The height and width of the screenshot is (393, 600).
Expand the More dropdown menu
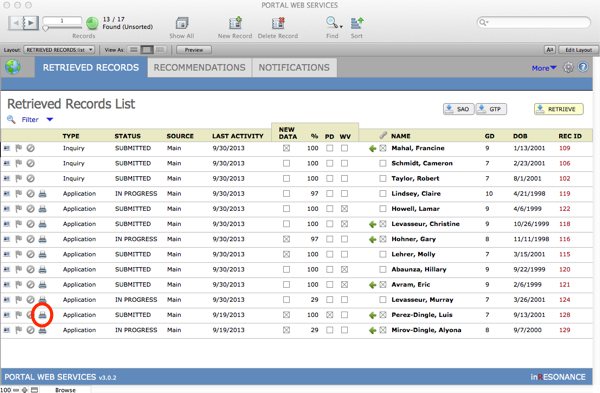click(544, 68)
